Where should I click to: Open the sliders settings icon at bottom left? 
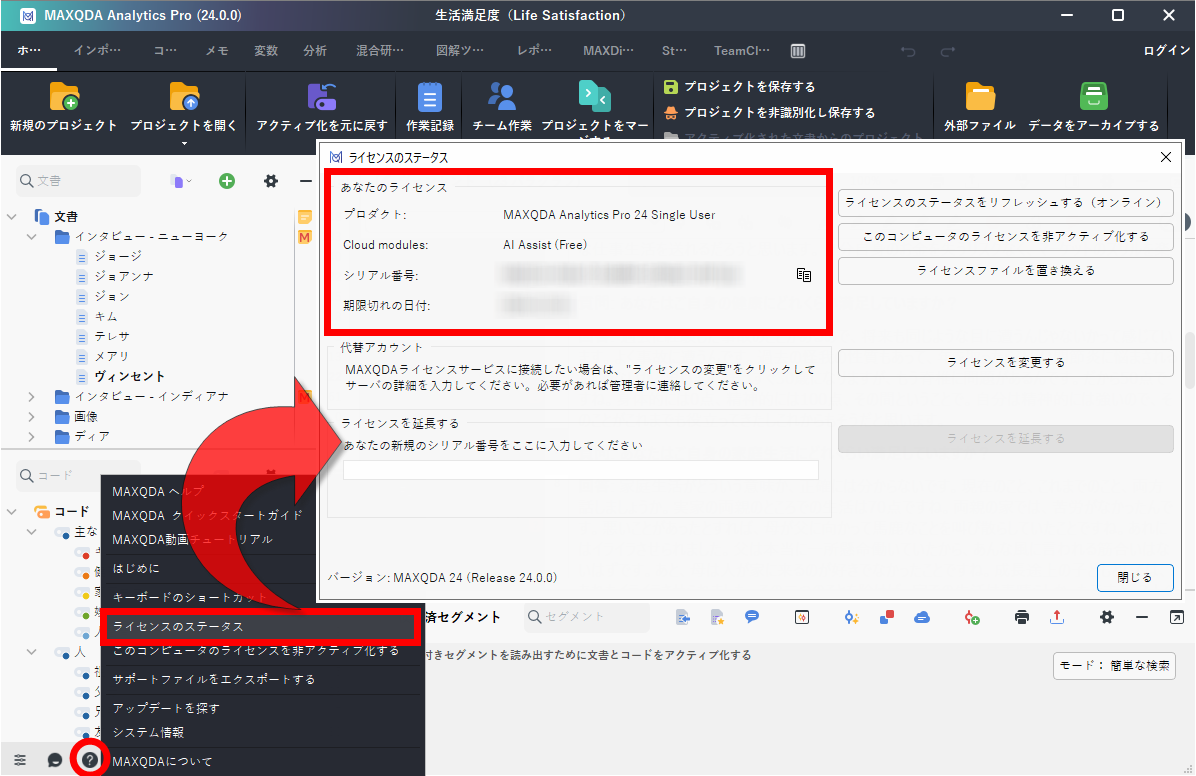click(x=20, y=760)
